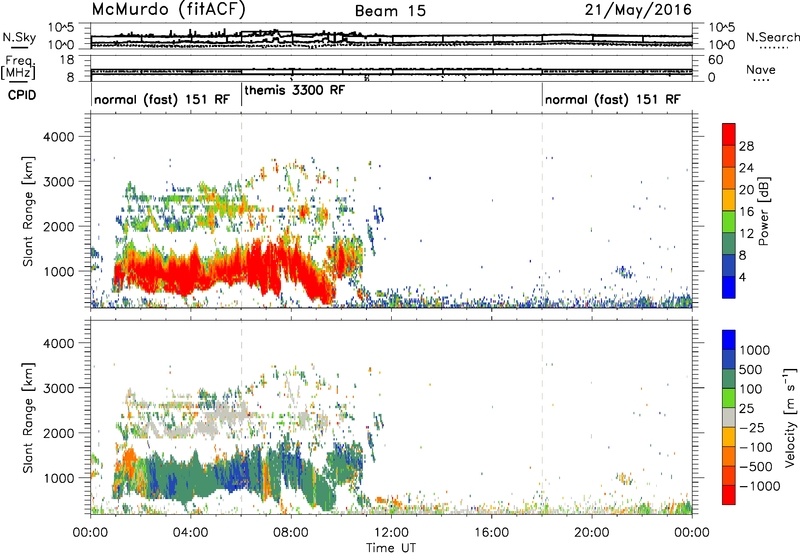Click the '20:00' time axis tick label
The width and height of the screenshot is (800, 554).
click(591, 533)
